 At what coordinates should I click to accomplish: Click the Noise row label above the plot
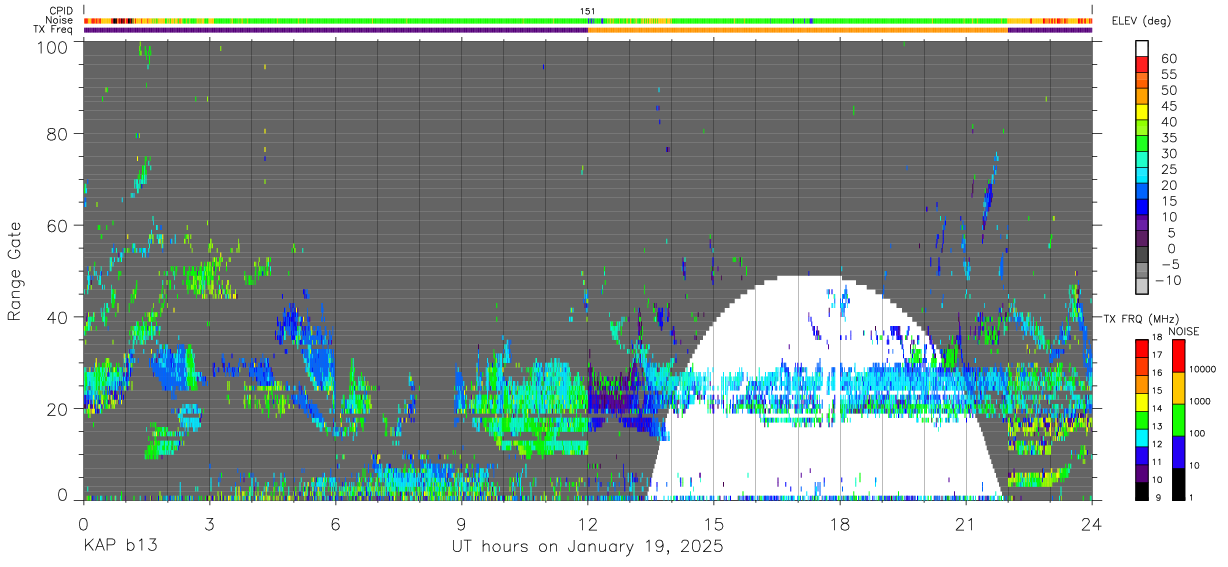60,20
